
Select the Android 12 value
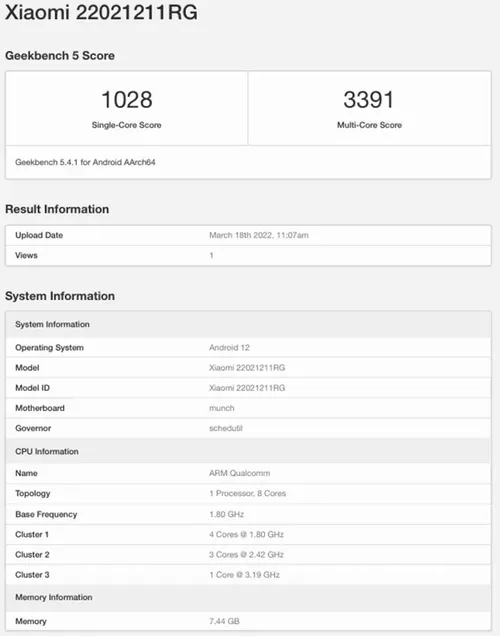click(x=229, y=348)
